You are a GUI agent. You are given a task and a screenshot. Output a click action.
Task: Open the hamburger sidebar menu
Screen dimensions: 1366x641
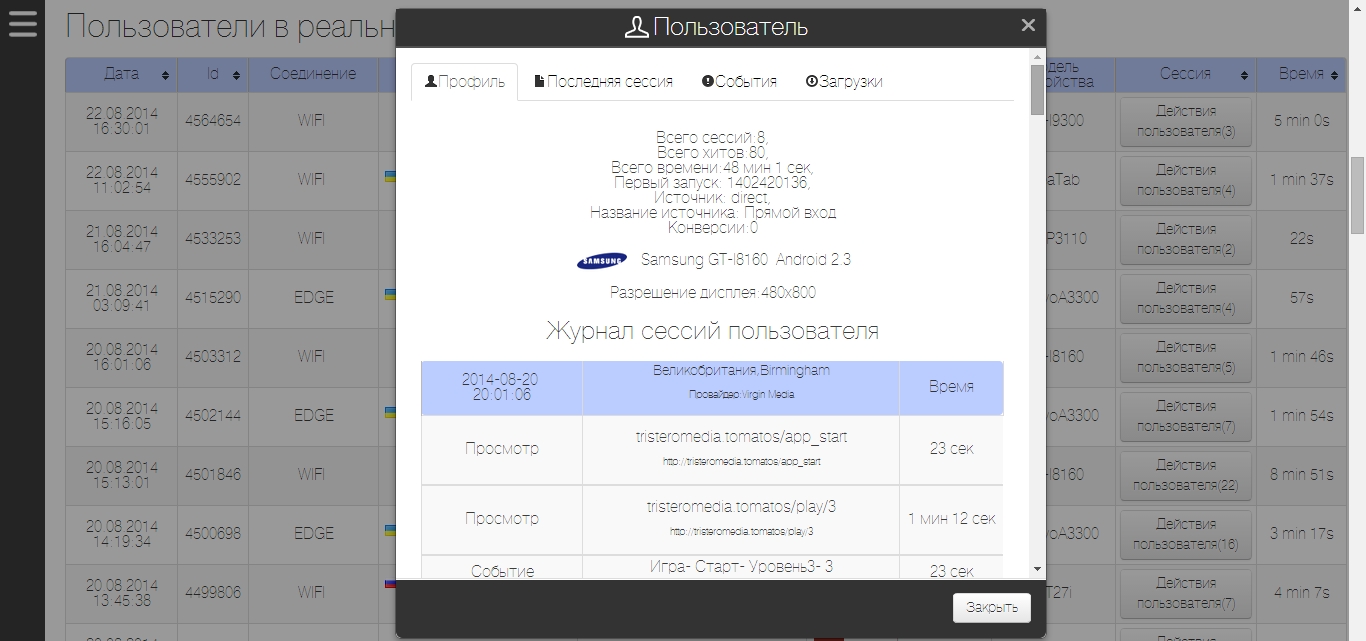point(22,23)
